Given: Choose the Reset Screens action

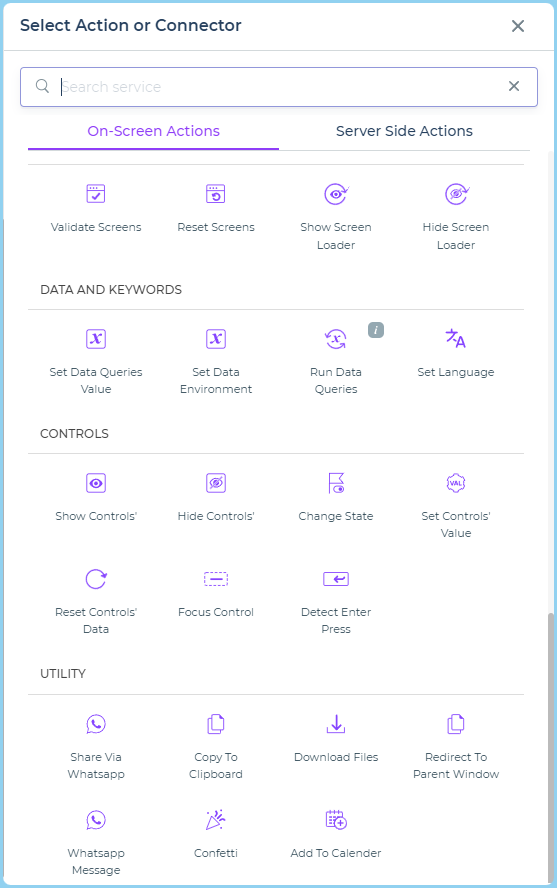Looking at the screenshot, I should tap(216, 194).
